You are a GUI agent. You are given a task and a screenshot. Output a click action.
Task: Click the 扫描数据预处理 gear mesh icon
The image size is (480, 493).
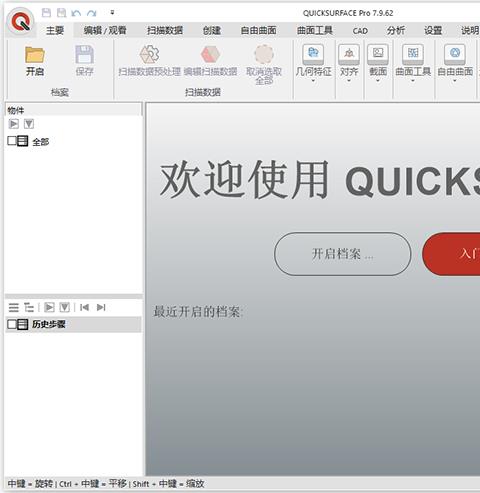pyautogui.click(x=149, y=54)
